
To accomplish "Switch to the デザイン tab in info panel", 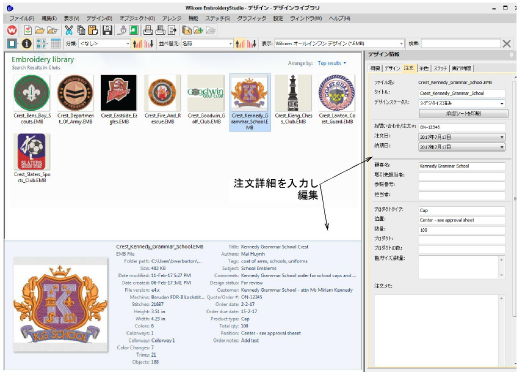I will point(392,68).
